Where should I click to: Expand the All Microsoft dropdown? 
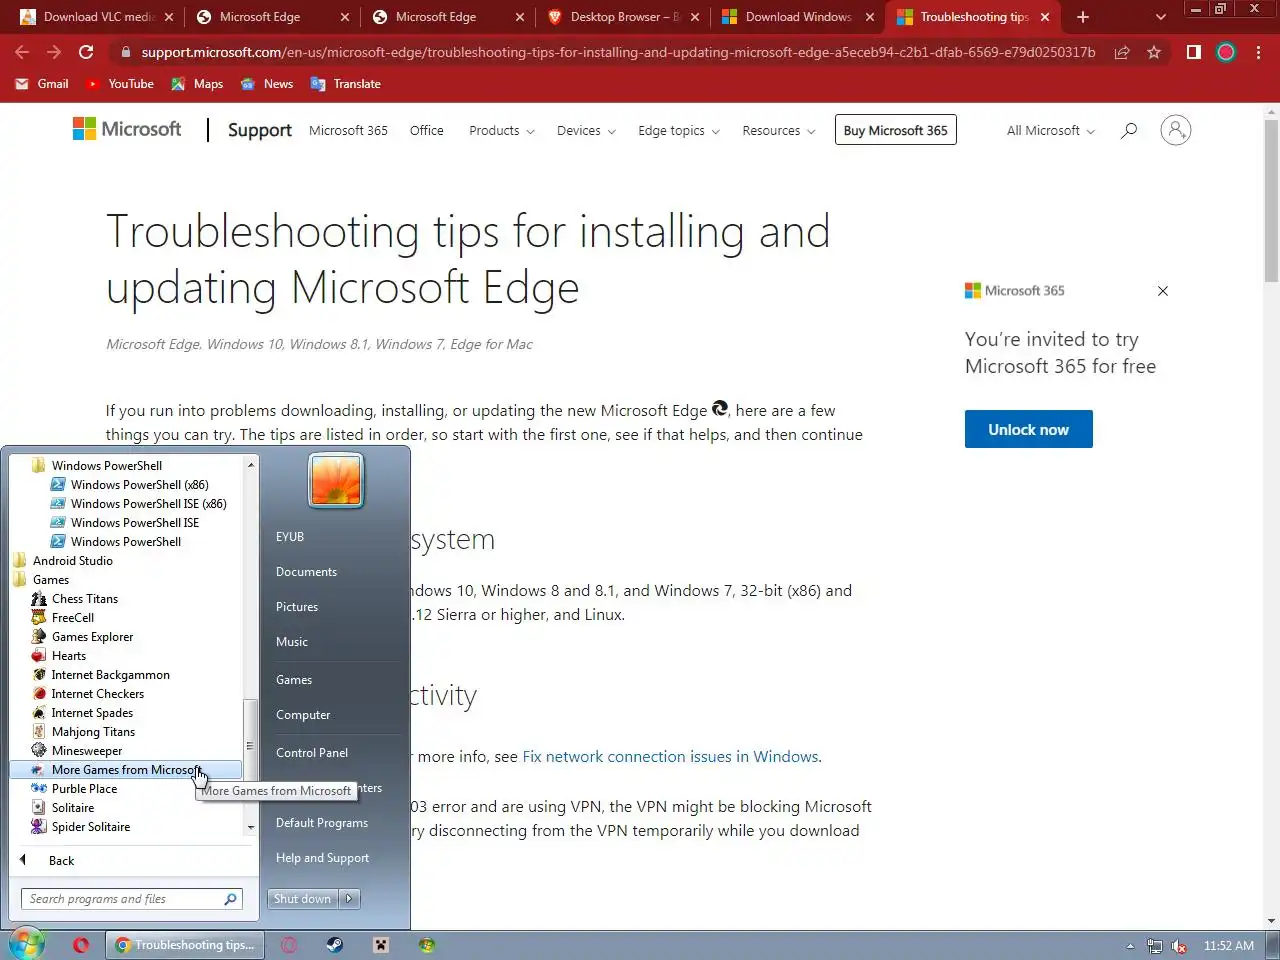tap(1051, 130)
